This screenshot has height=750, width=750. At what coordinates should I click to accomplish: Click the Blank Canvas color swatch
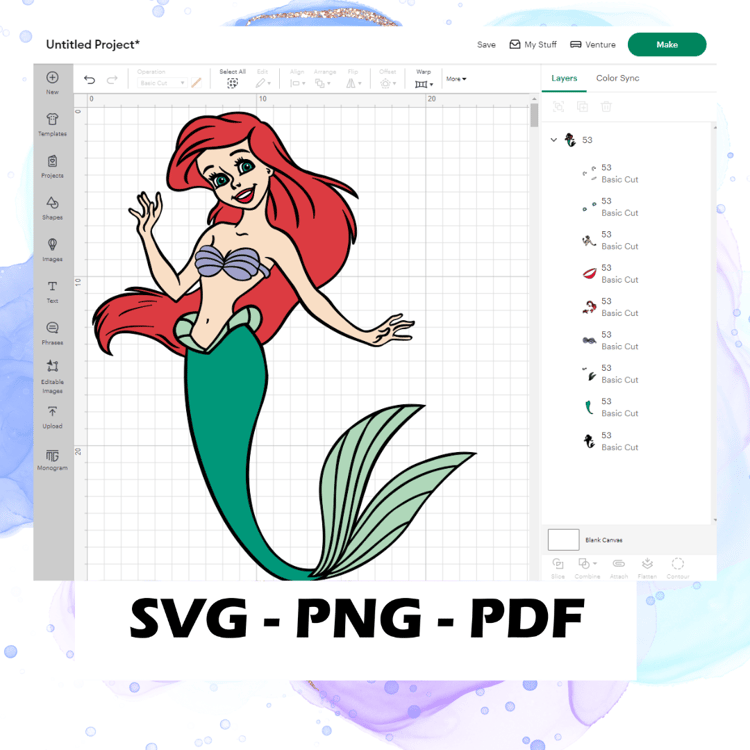(x=563, y=540)
